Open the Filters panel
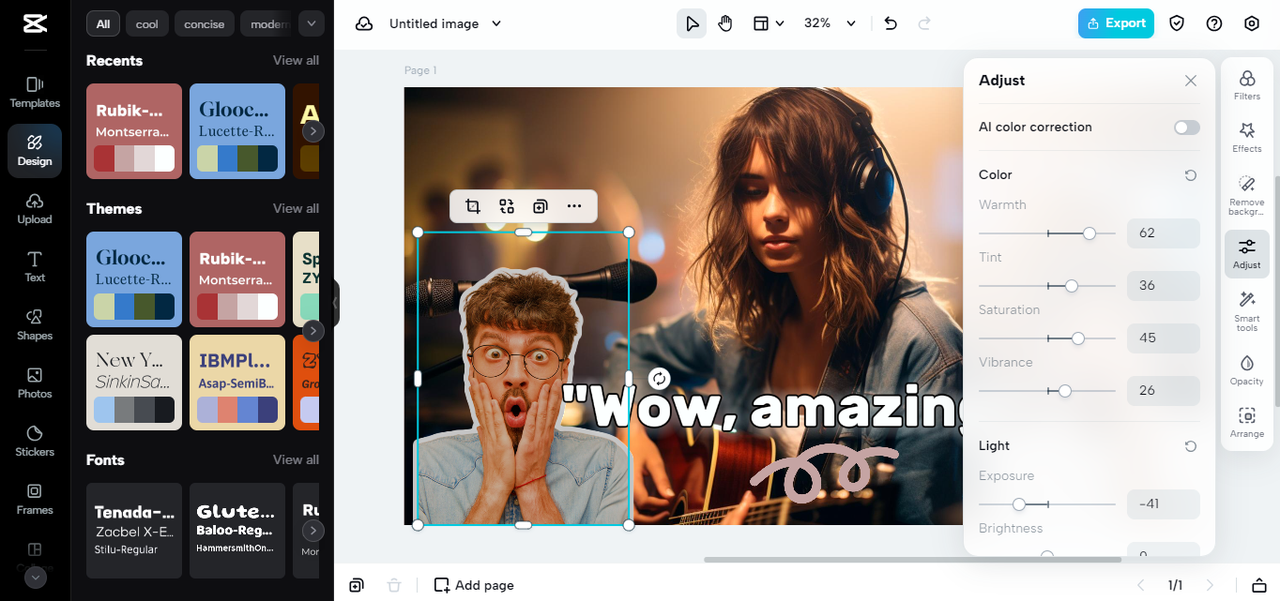Viewport: 1280px width, 601px height. (1247, 85)
